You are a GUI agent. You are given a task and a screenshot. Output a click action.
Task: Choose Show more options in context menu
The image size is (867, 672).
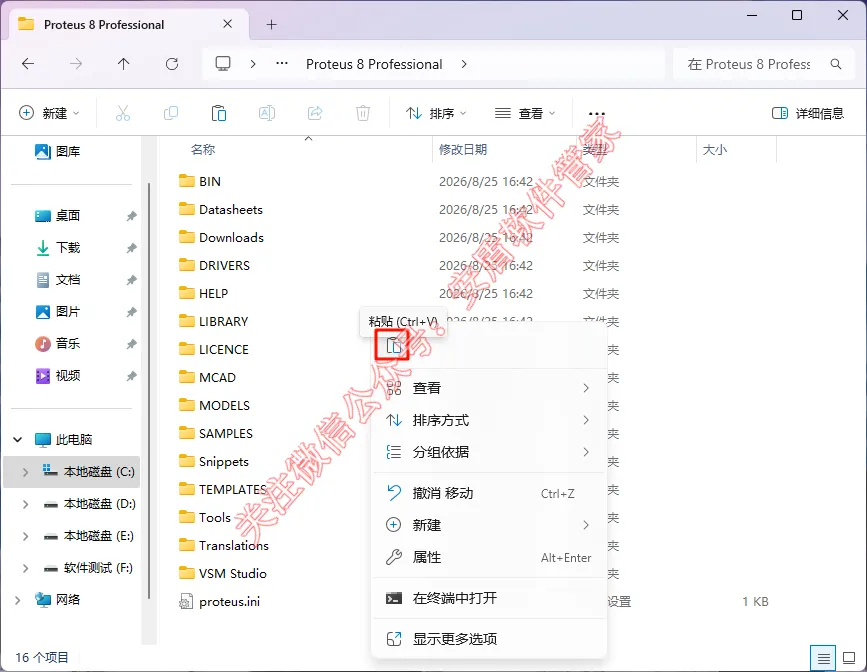point(489,639)
